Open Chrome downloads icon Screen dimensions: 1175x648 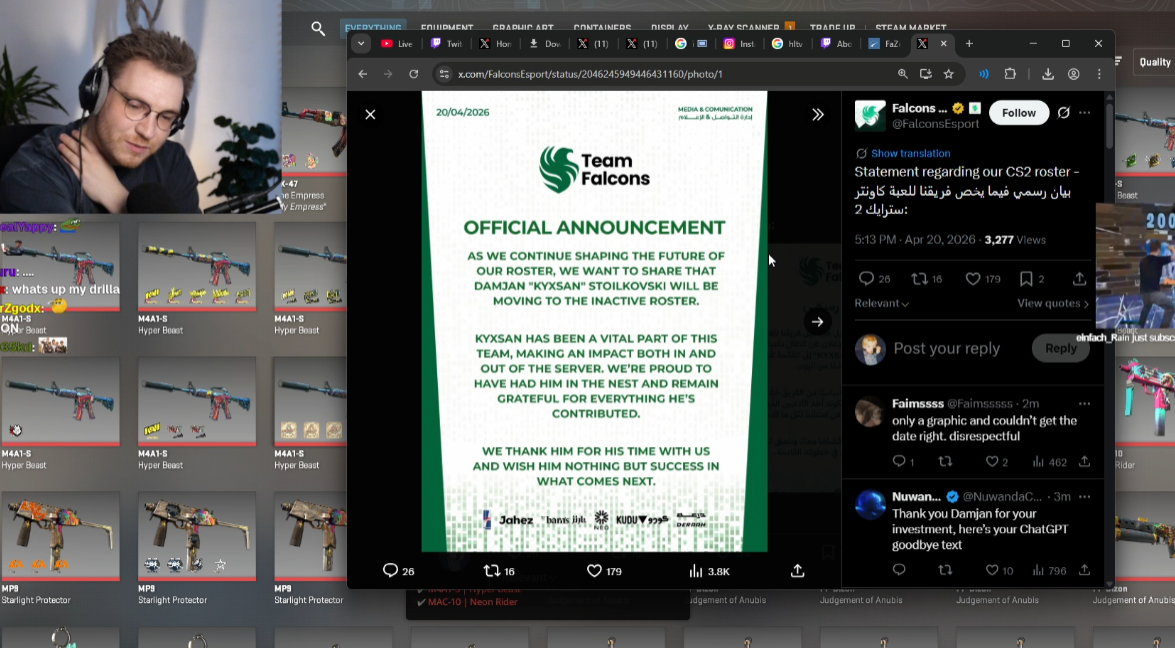coord(1048,74)
